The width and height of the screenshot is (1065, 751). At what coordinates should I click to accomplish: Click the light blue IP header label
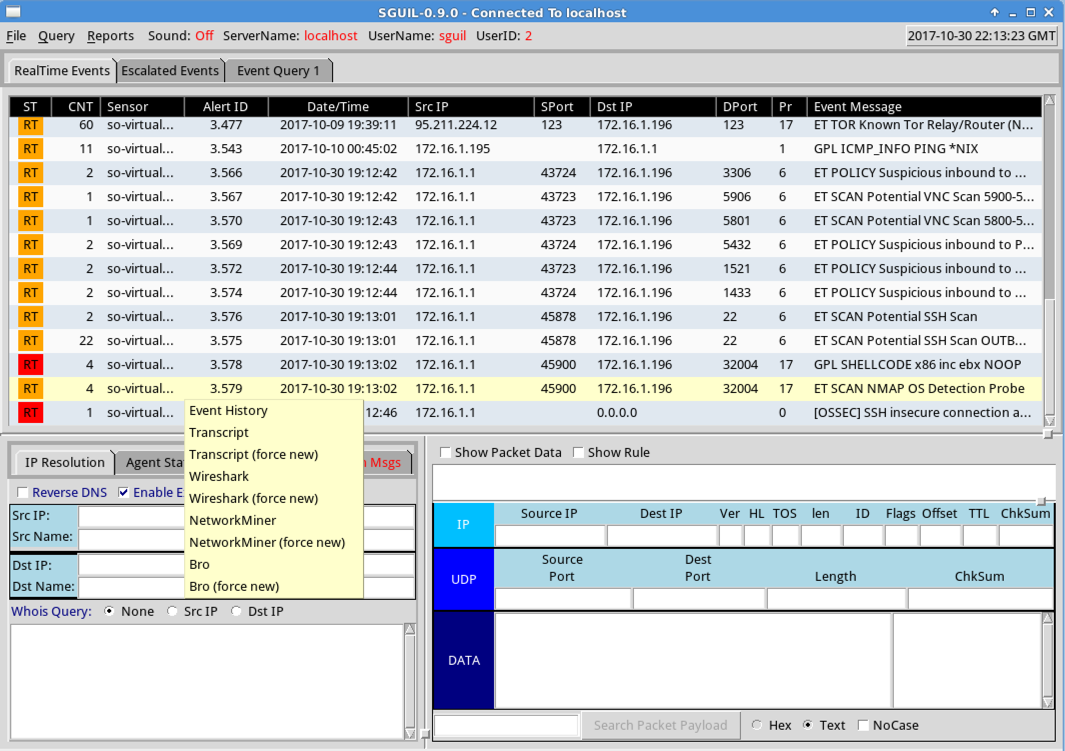(463, 524)
